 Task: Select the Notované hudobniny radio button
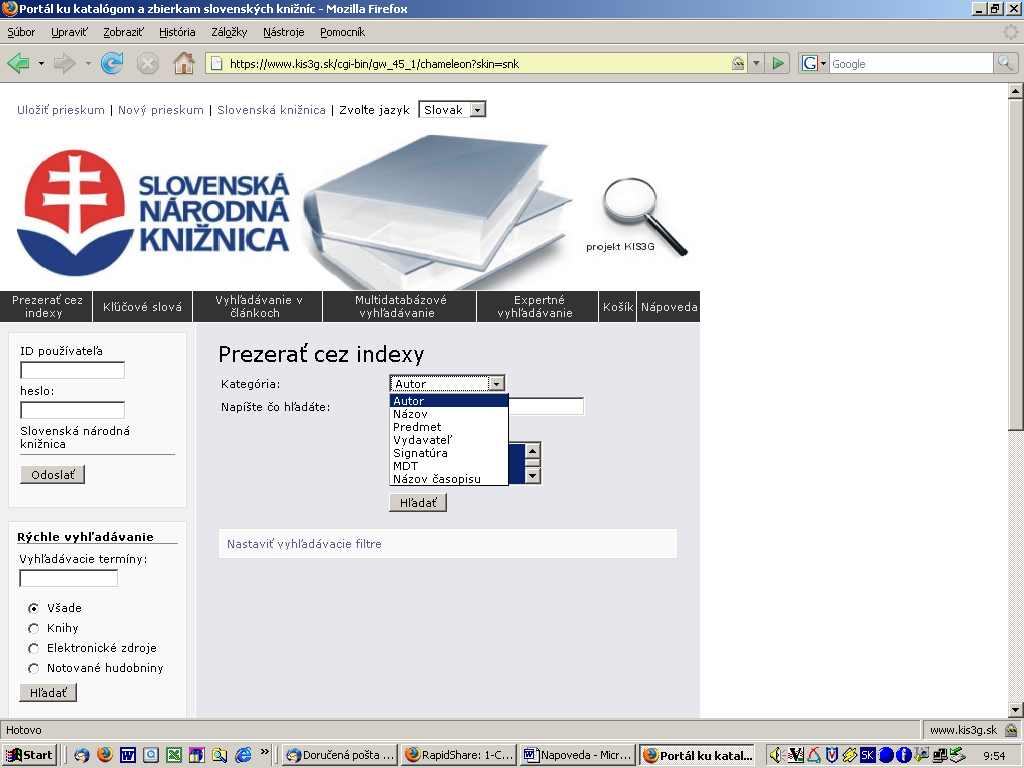coord(34,668)
